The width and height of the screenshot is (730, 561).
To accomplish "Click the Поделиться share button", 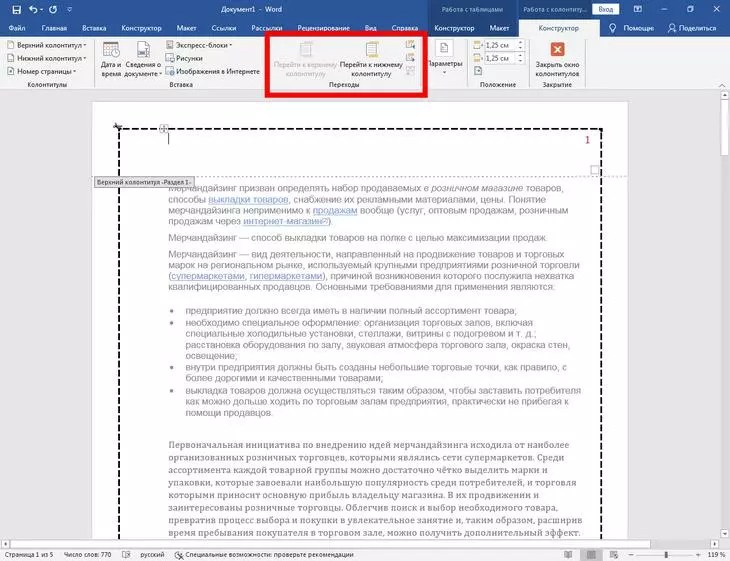I will (x=691, y=28).
